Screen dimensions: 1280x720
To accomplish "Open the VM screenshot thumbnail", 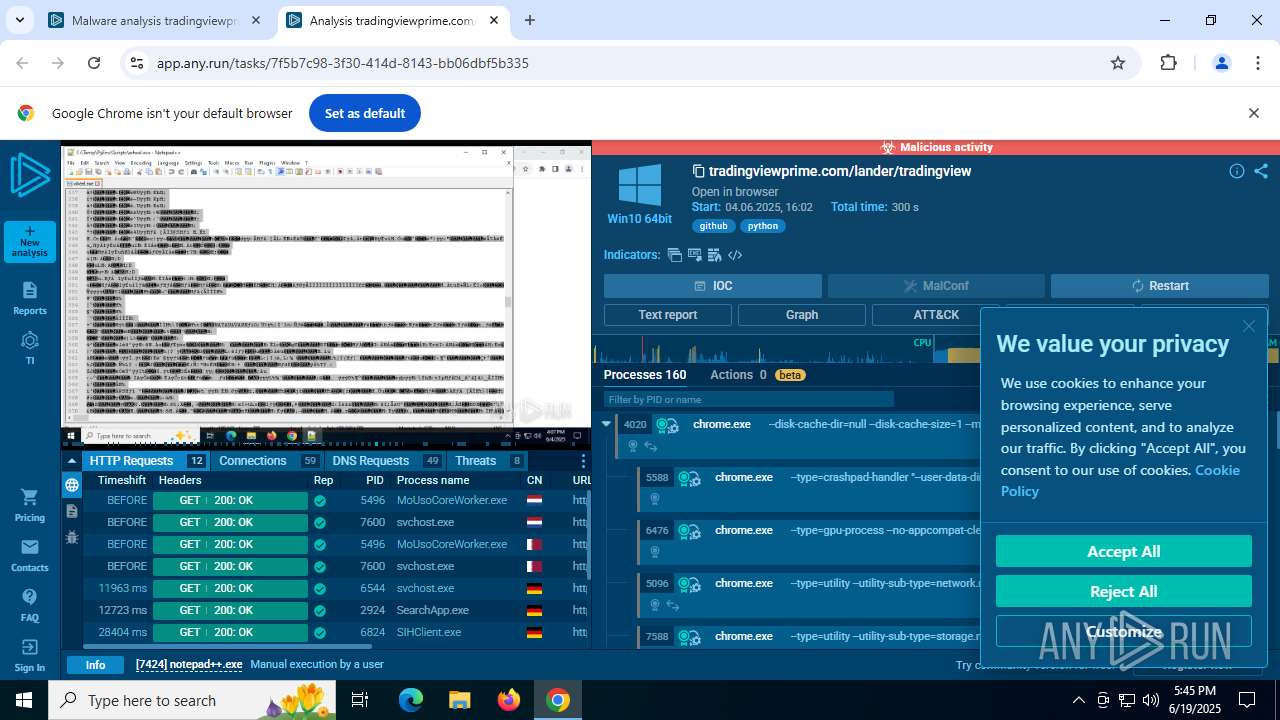I will (326, 295).
